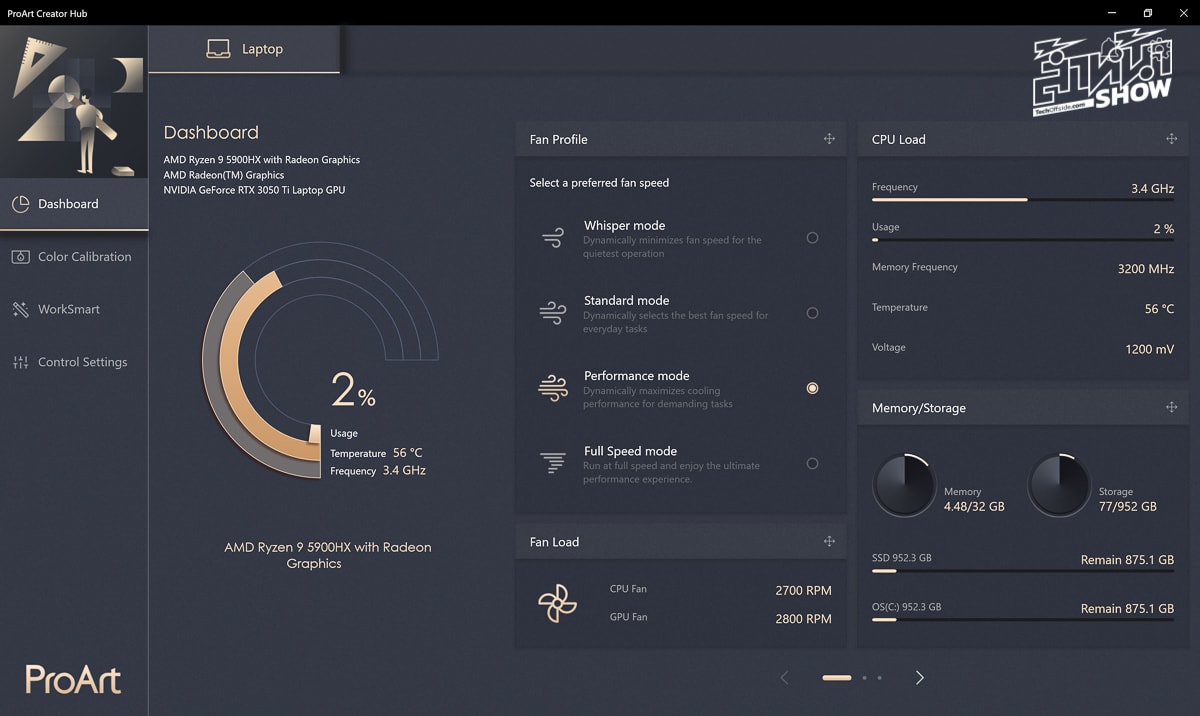Click the SSD 952.3 GB storage bar
The height and width of the screenshot is (716, 1200).
pos(1023,571)
